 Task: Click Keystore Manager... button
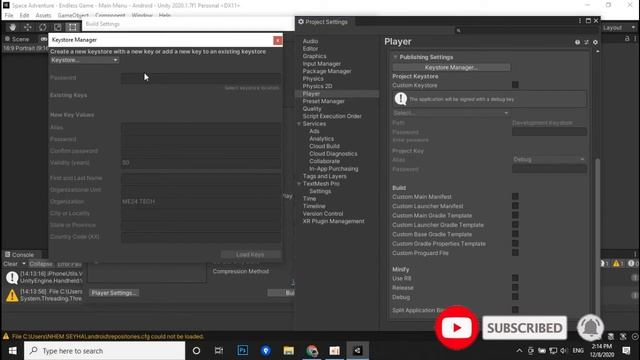click(x=451, y=67)
